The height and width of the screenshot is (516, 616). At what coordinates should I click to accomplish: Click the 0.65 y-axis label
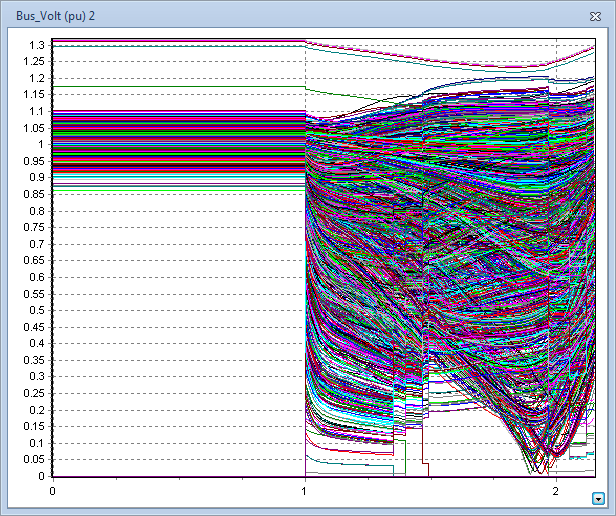pos(34,261)
